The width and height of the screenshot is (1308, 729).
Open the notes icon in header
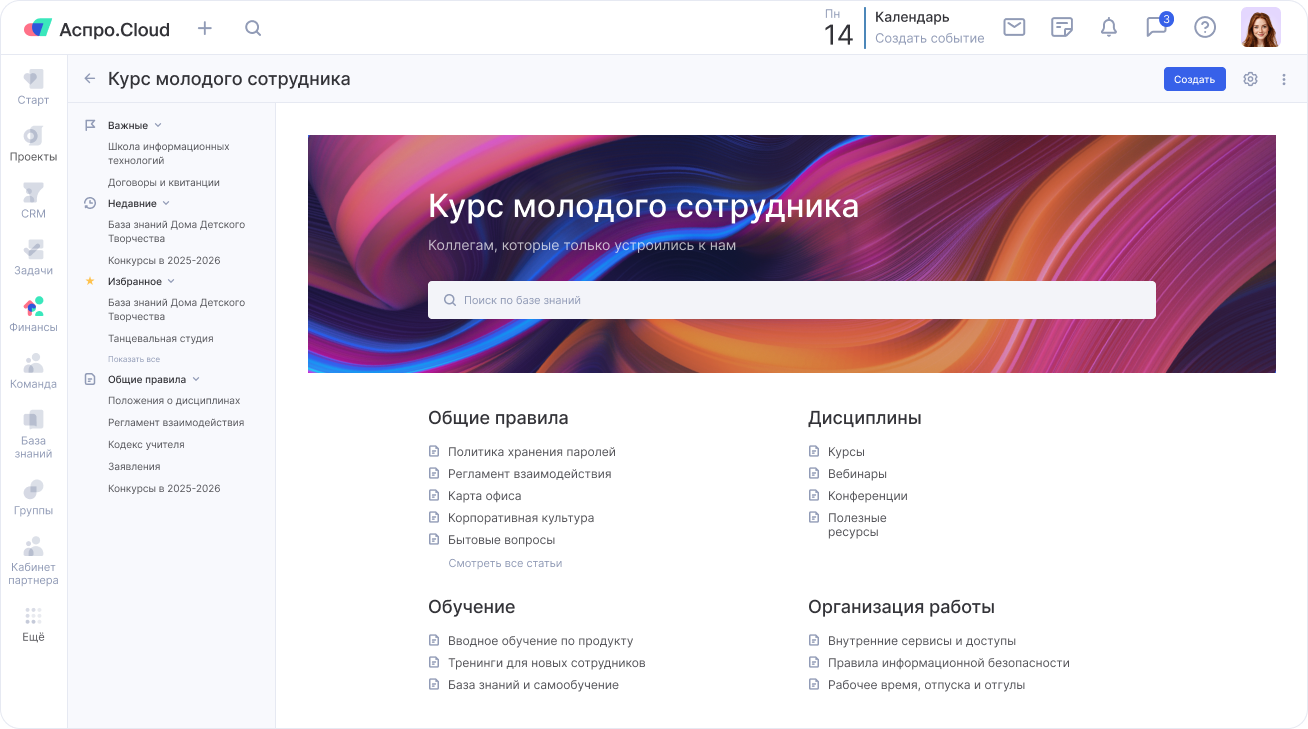point(1062,27)
